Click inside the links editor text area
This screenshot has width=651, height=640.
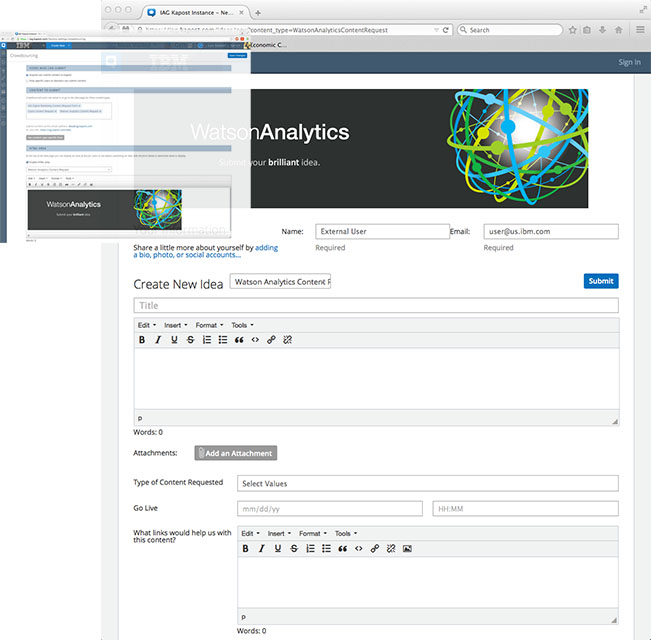pyautogui.click(x=428, y=583)
